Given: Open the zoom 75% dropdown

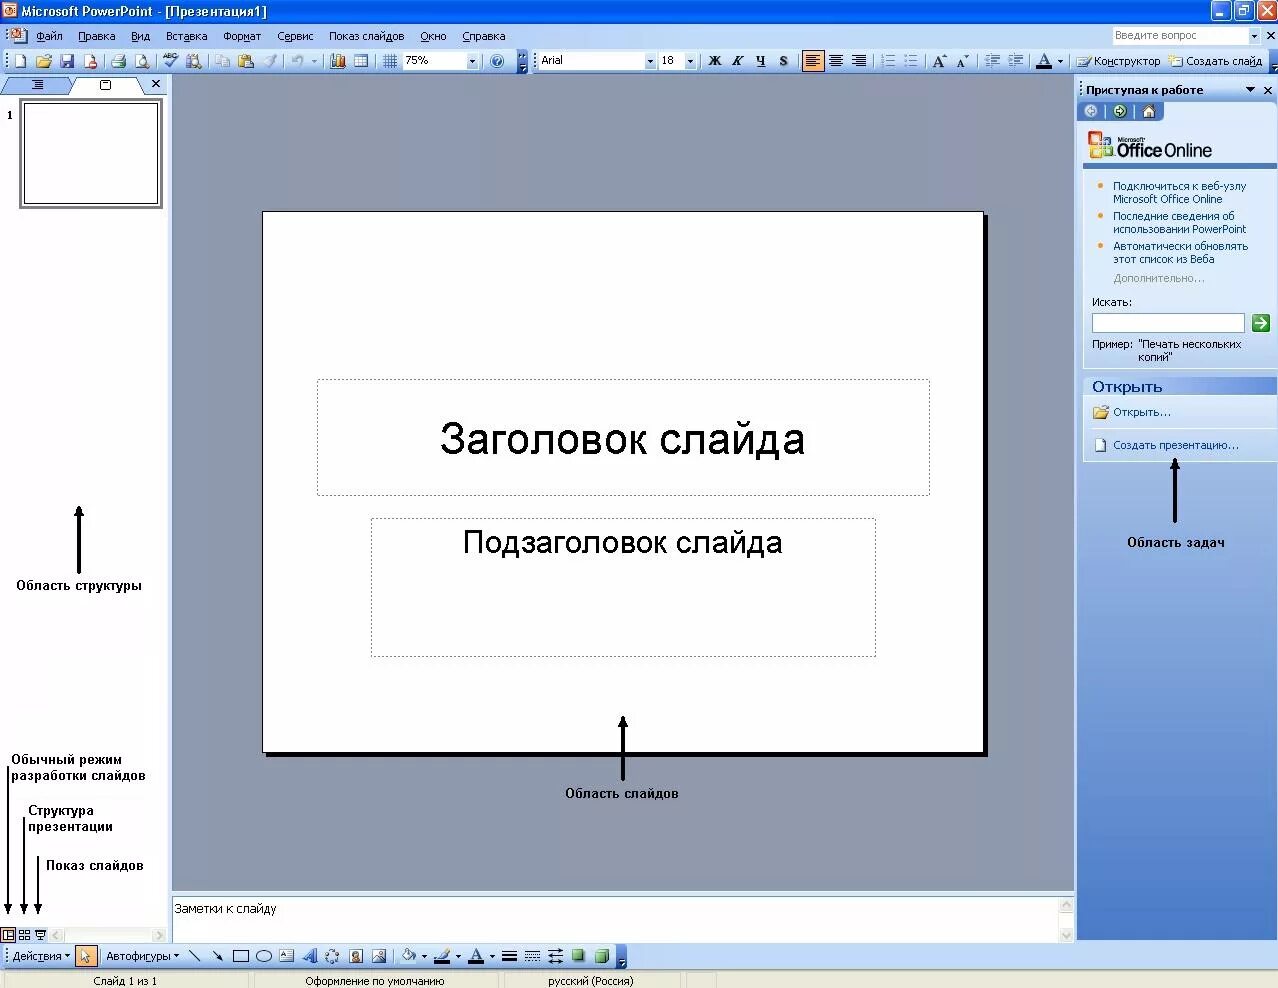Looking at the screenshot, I should [x=473, y=61].
